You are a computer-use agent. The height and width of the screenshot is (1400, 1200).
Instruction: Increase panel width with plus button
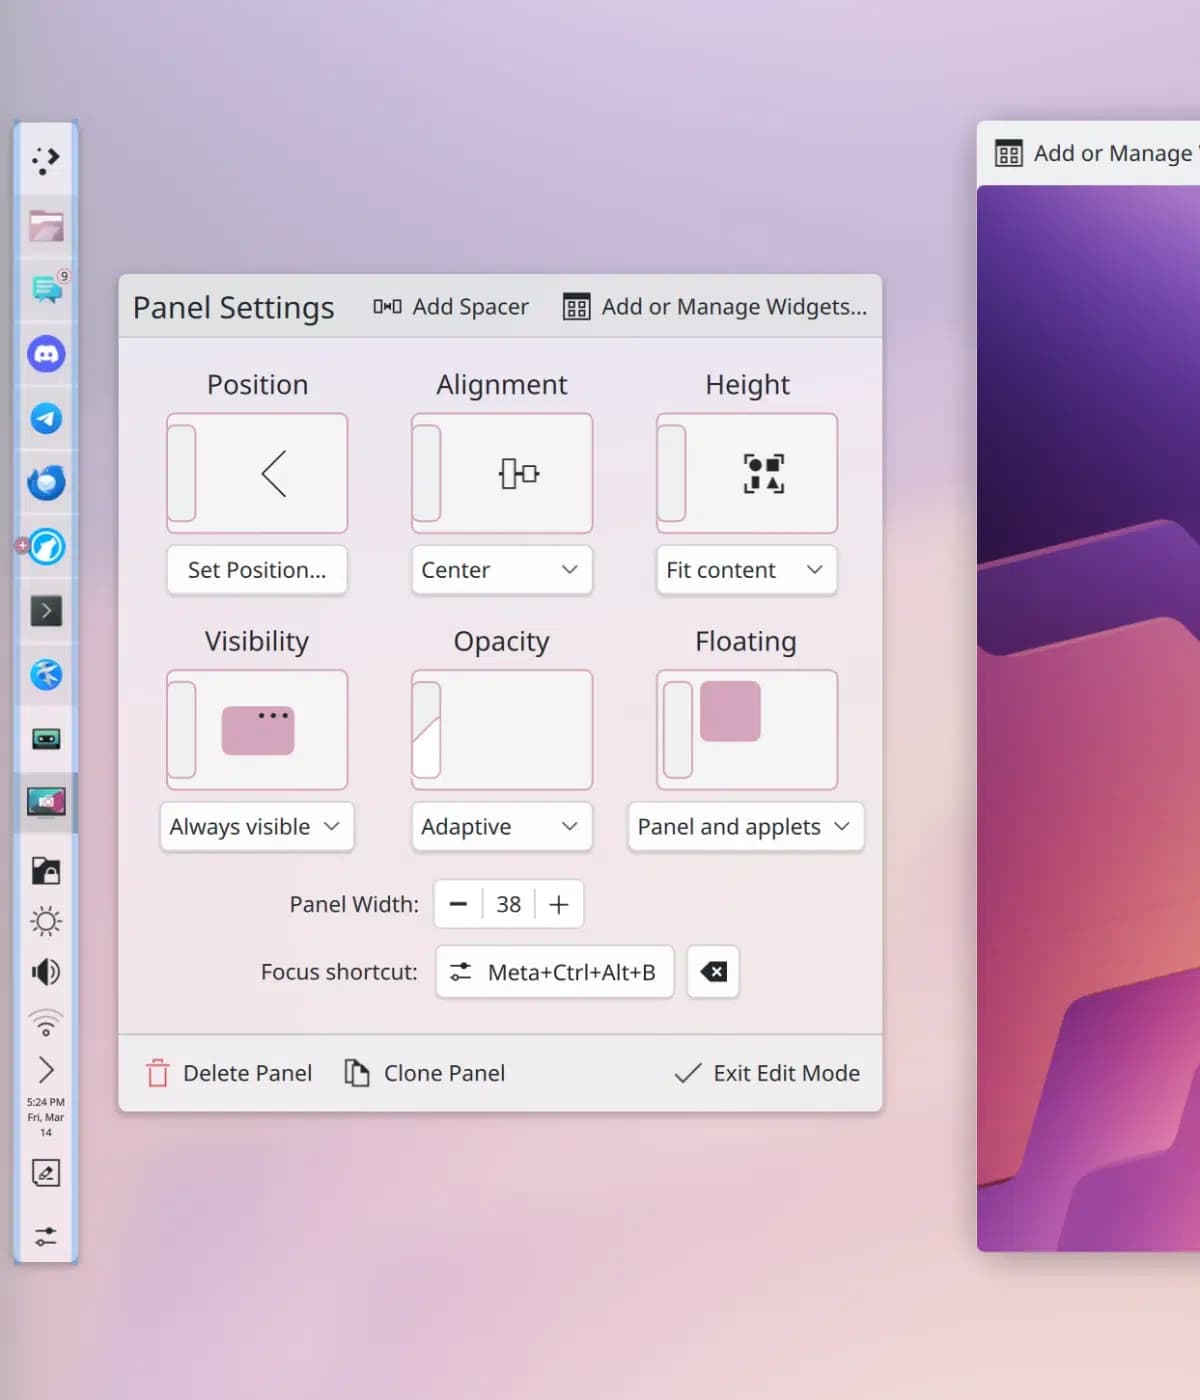(x=559, y=904)
